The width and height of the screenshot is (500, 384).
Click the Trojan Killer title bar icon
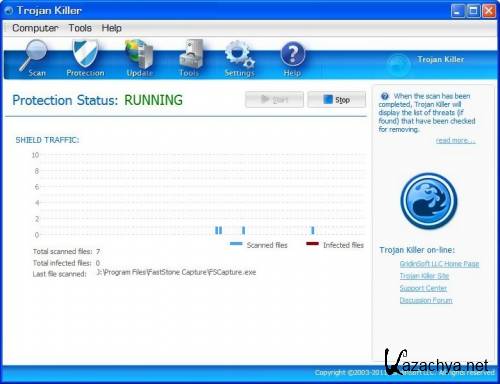tap(9, 11)
